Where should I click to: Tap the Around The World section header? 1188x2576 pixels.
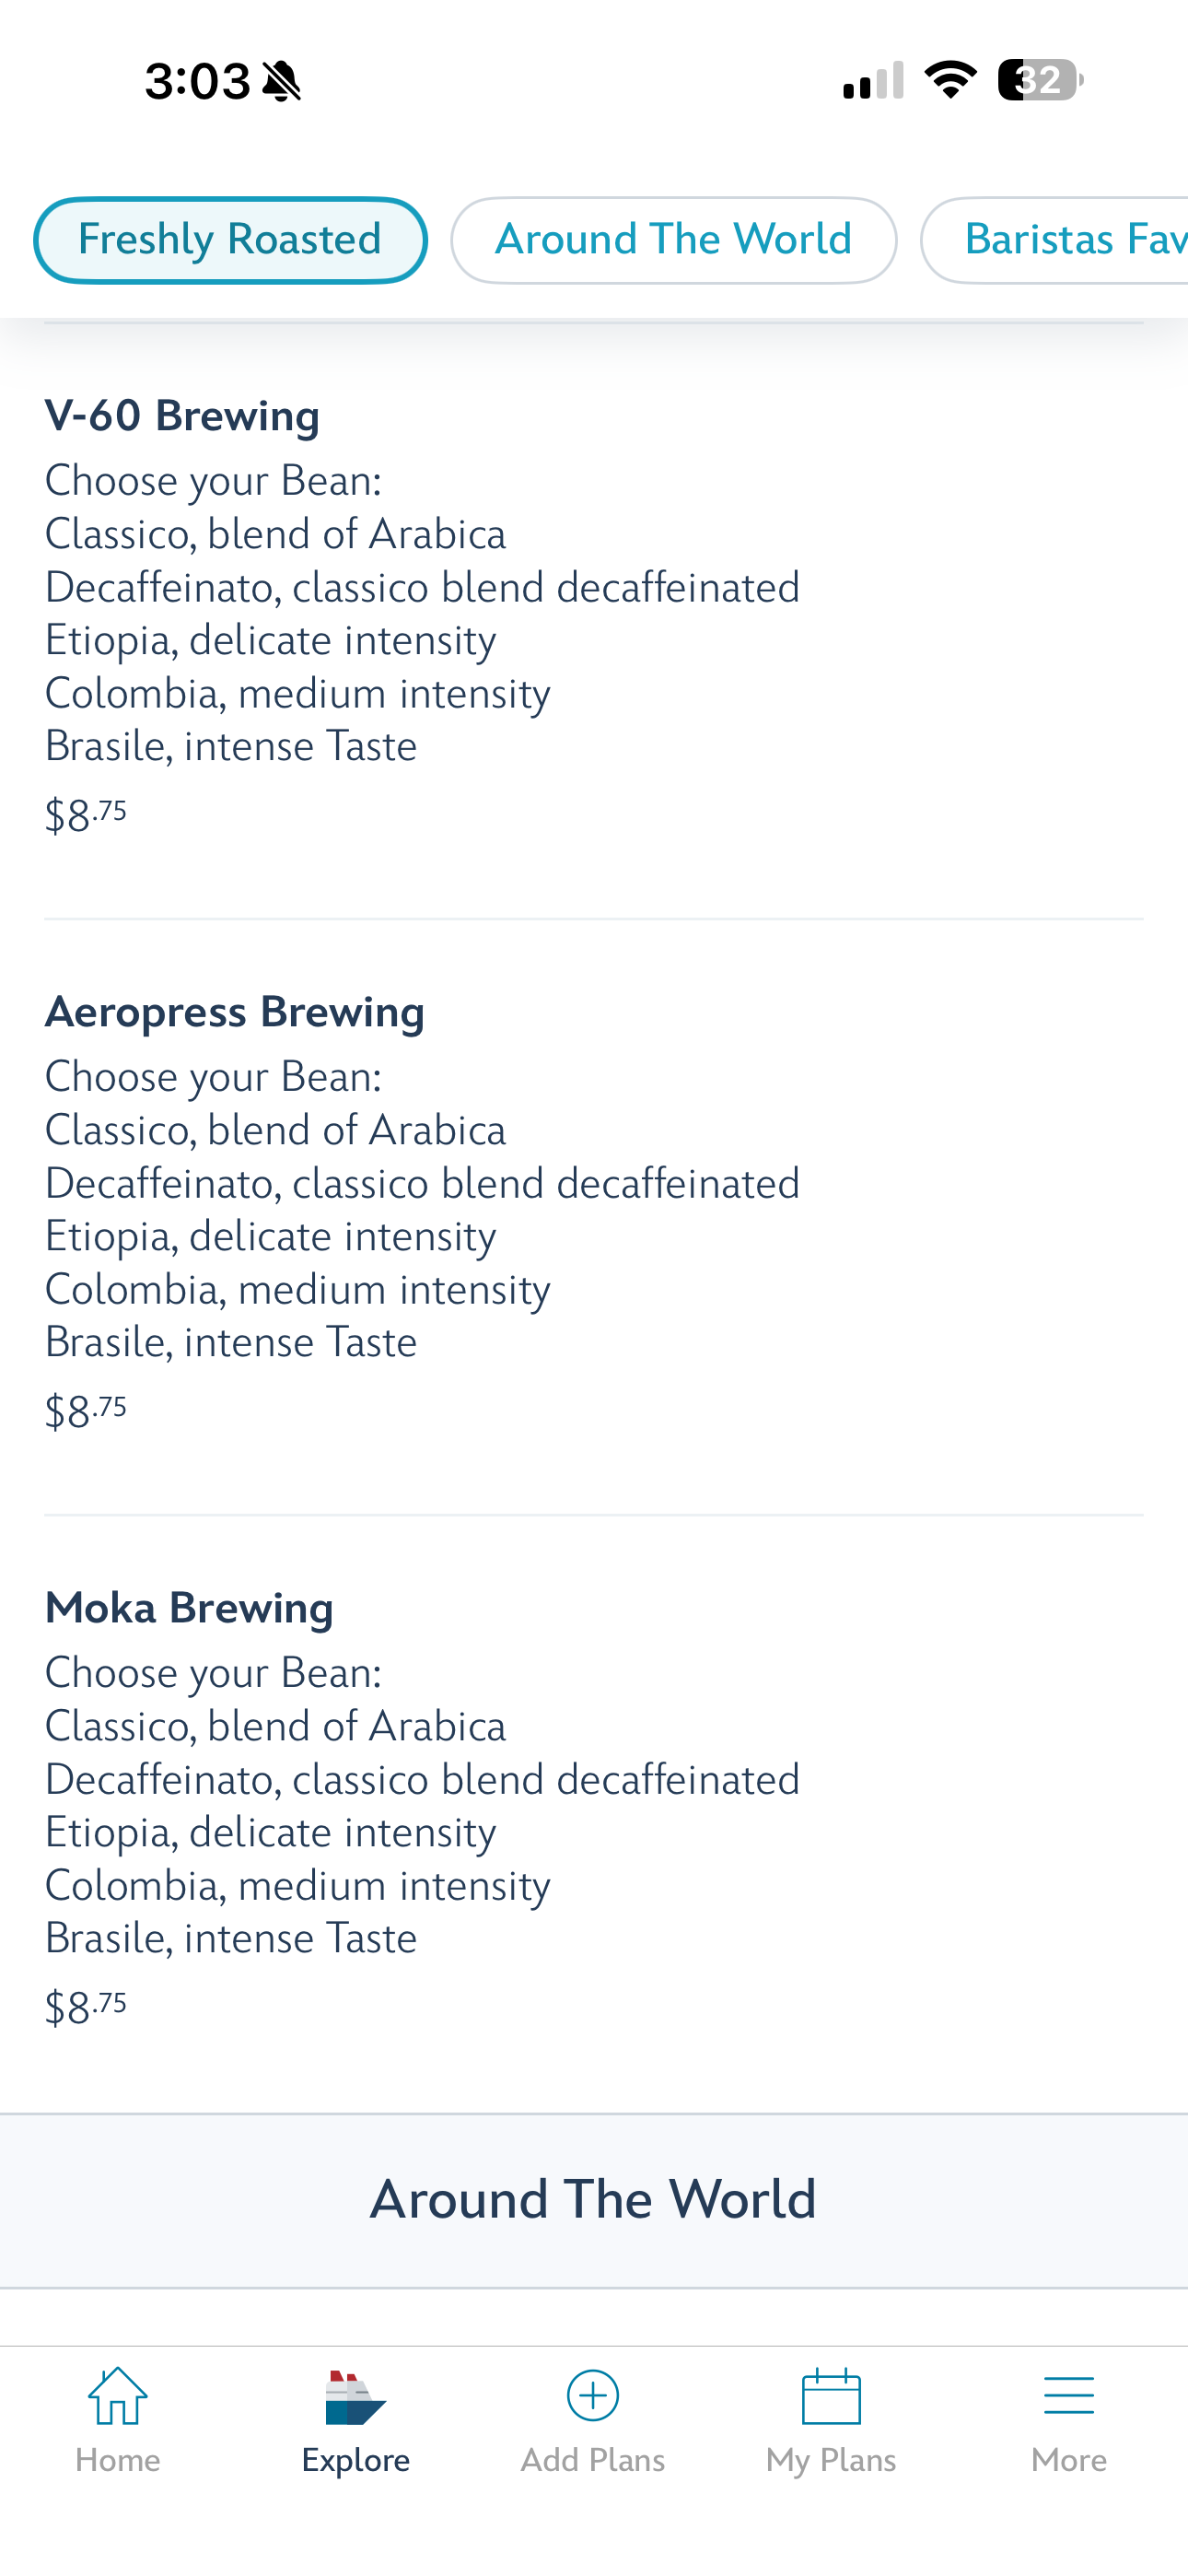pyautogui.click(x=594, y=2200)
